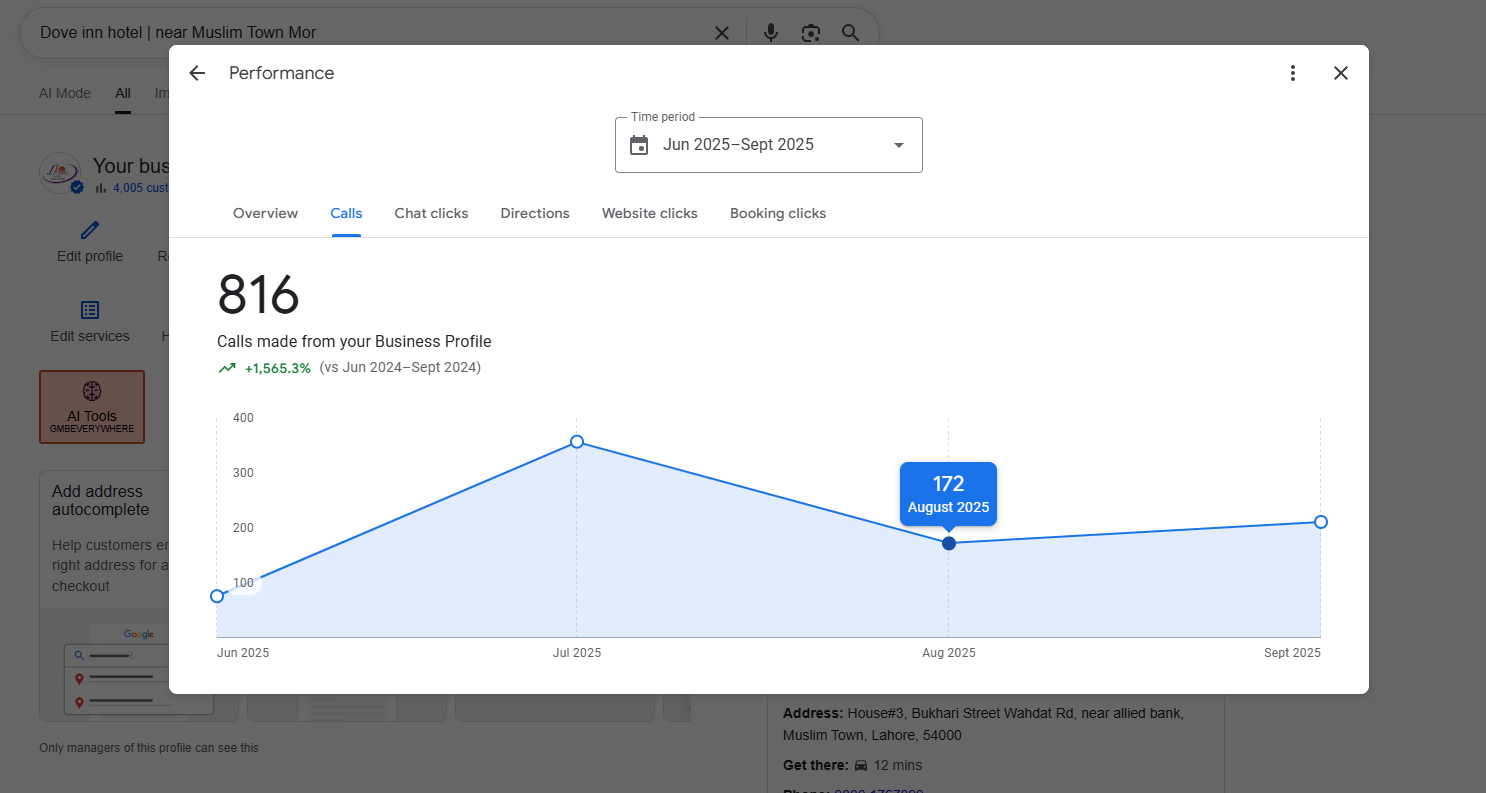Image resolution: width=1486 pixels, height=793 pixels.
Task: Start voice search with microphone icon
Action: [770, 33]
